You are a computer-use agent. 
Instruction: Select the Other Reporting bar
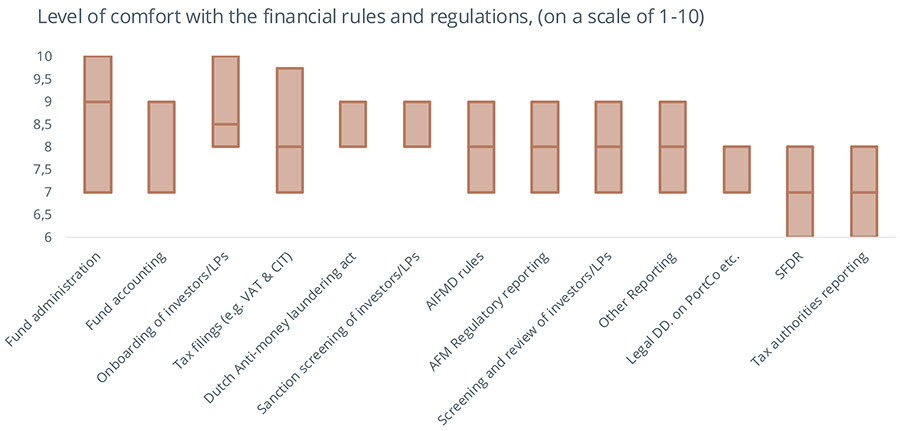[673, 146]
